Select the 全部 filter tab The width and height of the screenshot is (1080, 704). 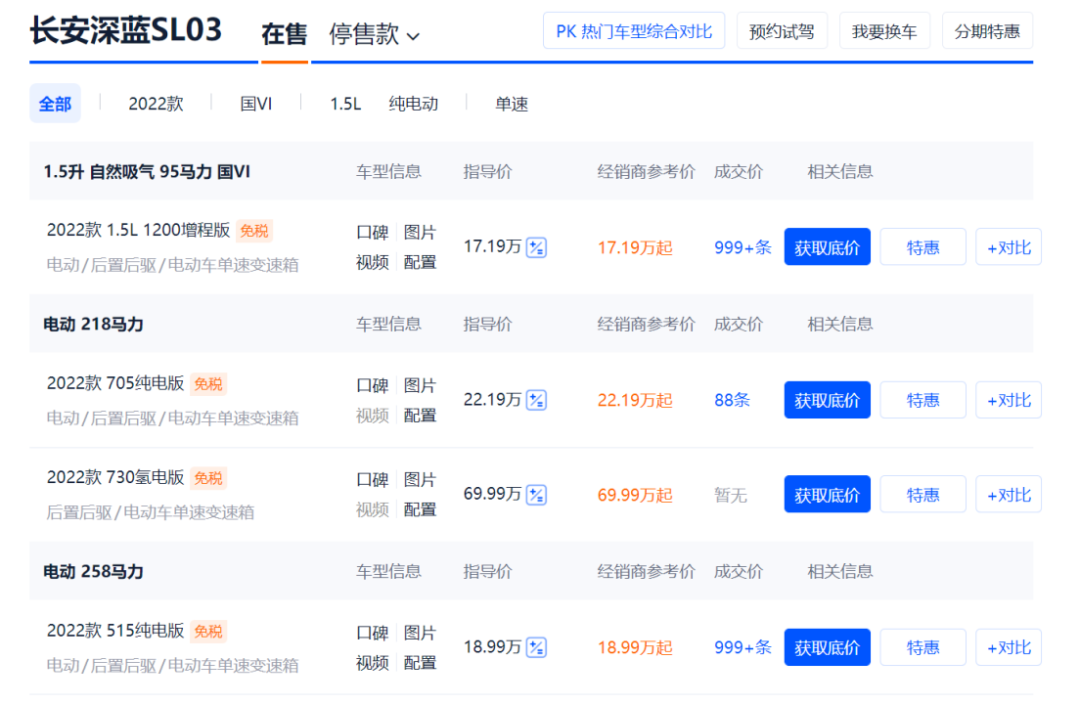55,104
